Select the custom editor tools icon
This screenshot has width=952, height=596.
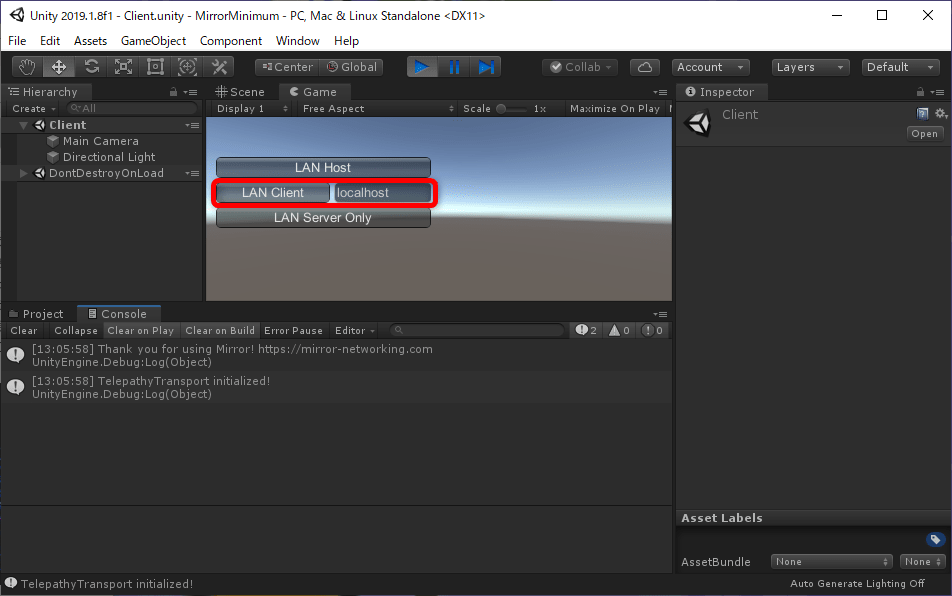[x=219, y=67]
